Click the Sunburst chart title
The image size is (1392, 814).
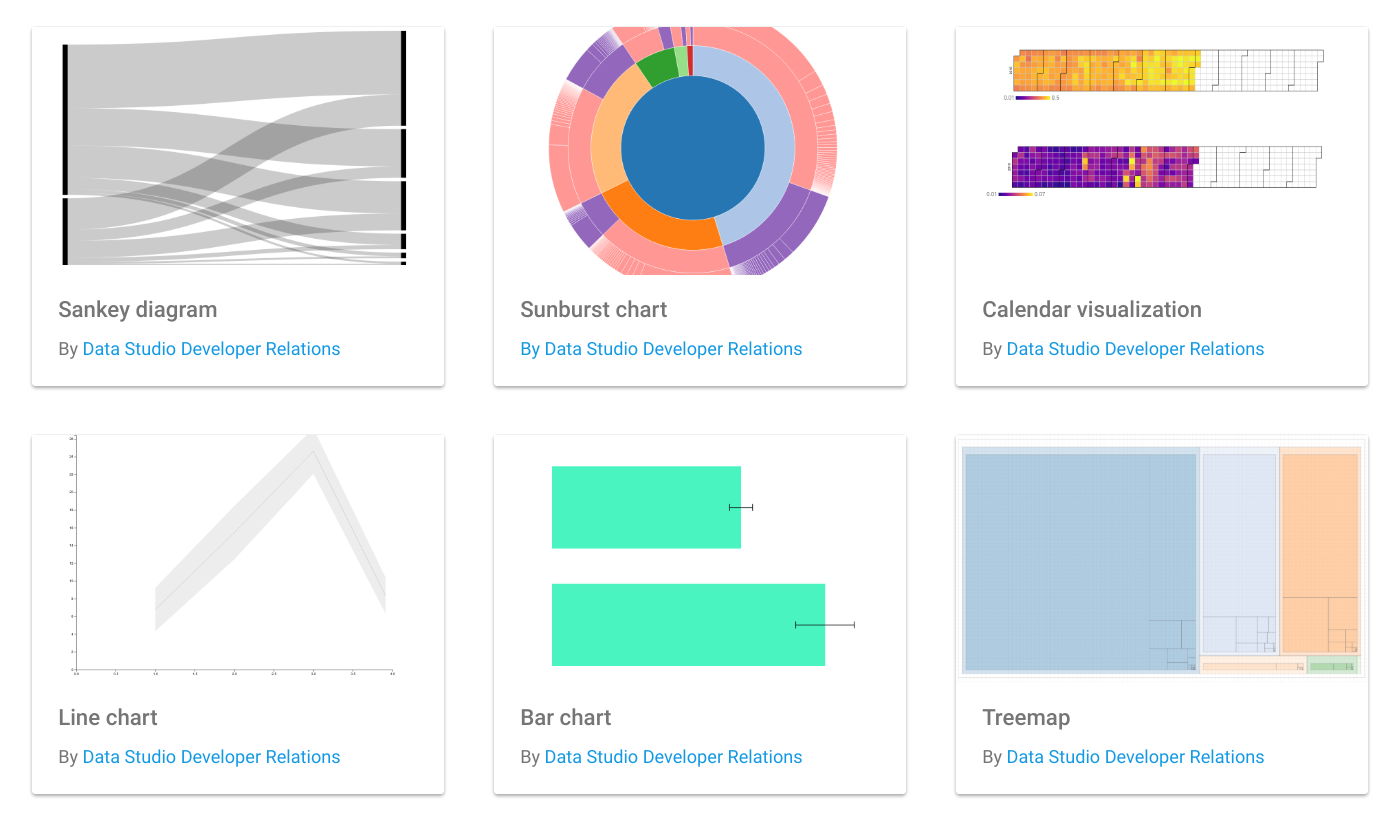(594, 310)
